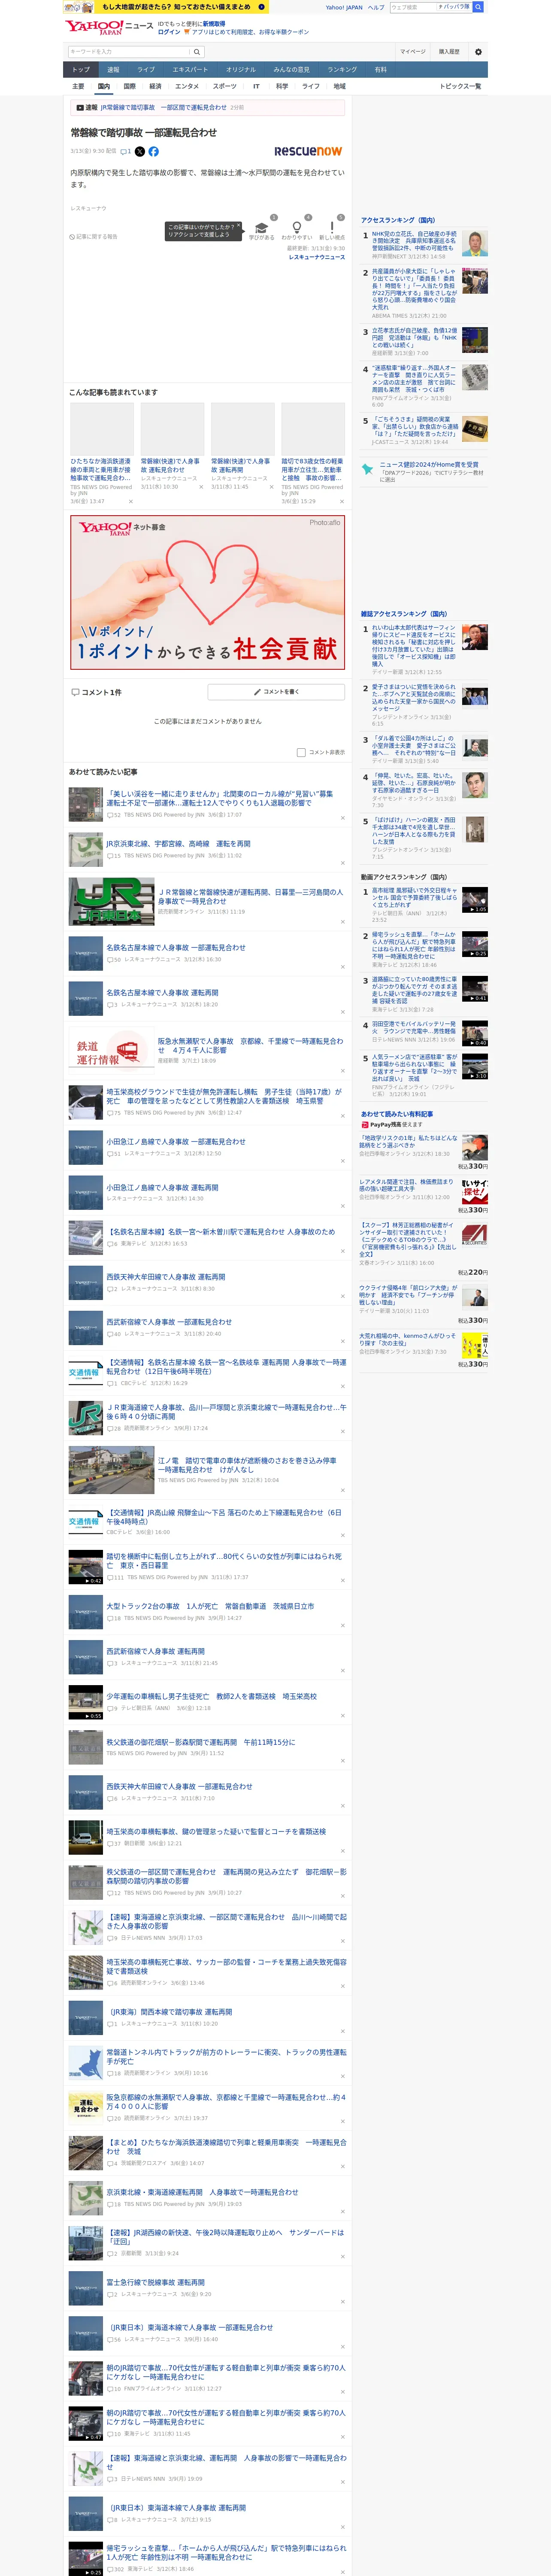Open the レスキューナウニュース source link
551x2576 pixels.
point(317,257)
